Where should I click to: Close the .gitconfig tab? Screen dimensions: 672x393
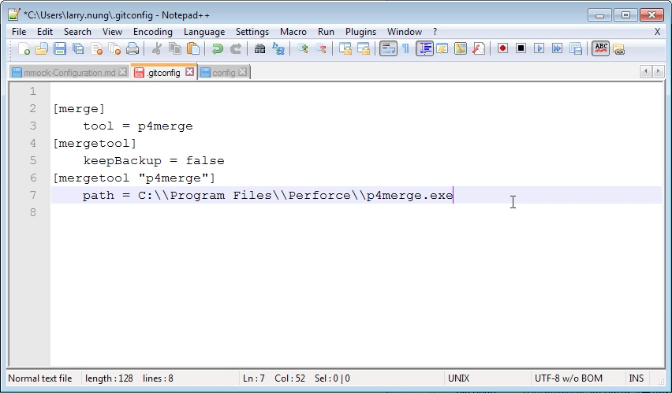coord(189,72)
